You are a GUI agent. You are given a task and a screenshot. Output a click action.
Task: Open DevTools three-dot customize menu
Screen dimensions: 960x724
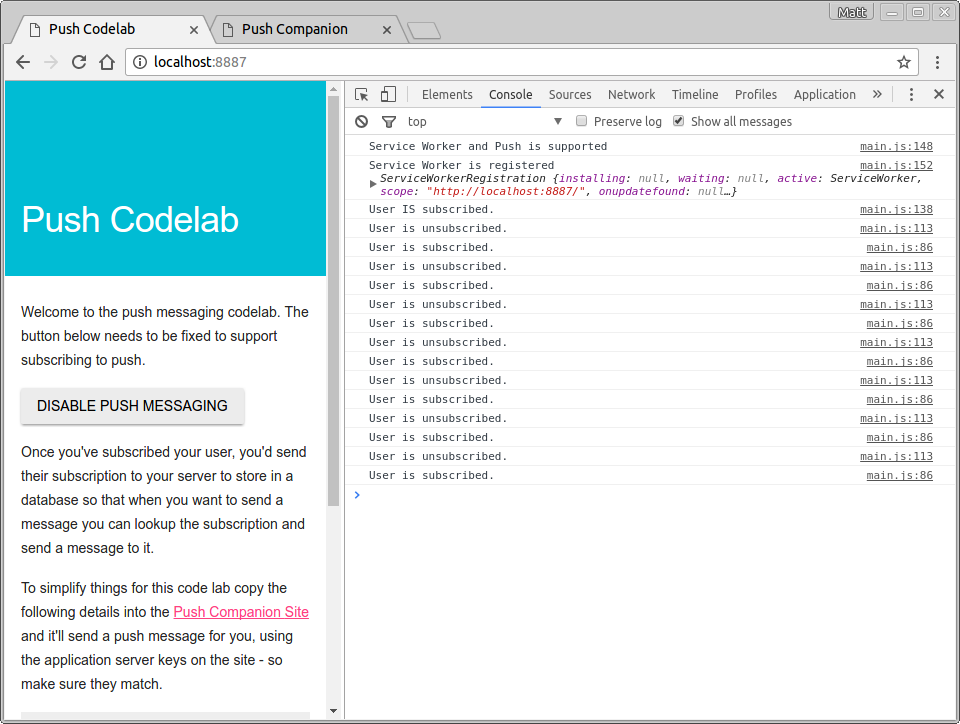tap(911, 94)
